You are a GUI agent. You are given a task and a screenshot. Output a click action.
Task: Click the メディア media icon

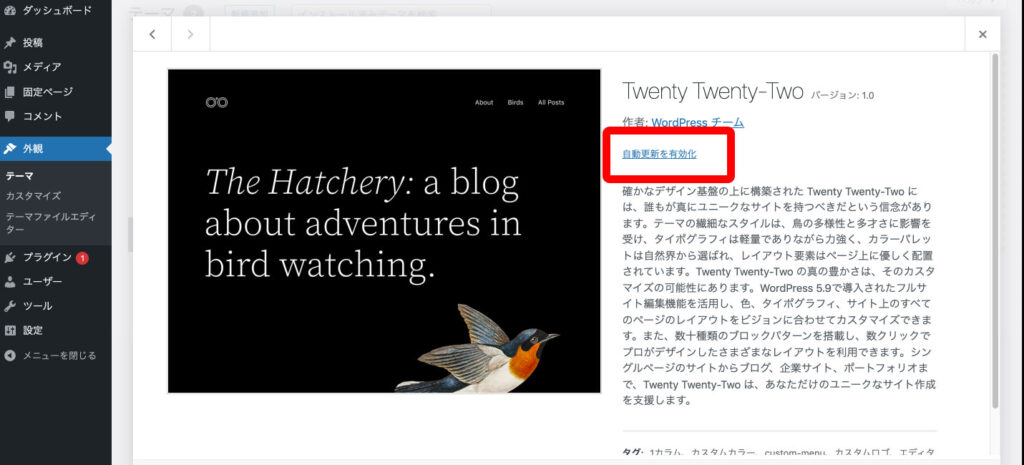tap(10, 67)
